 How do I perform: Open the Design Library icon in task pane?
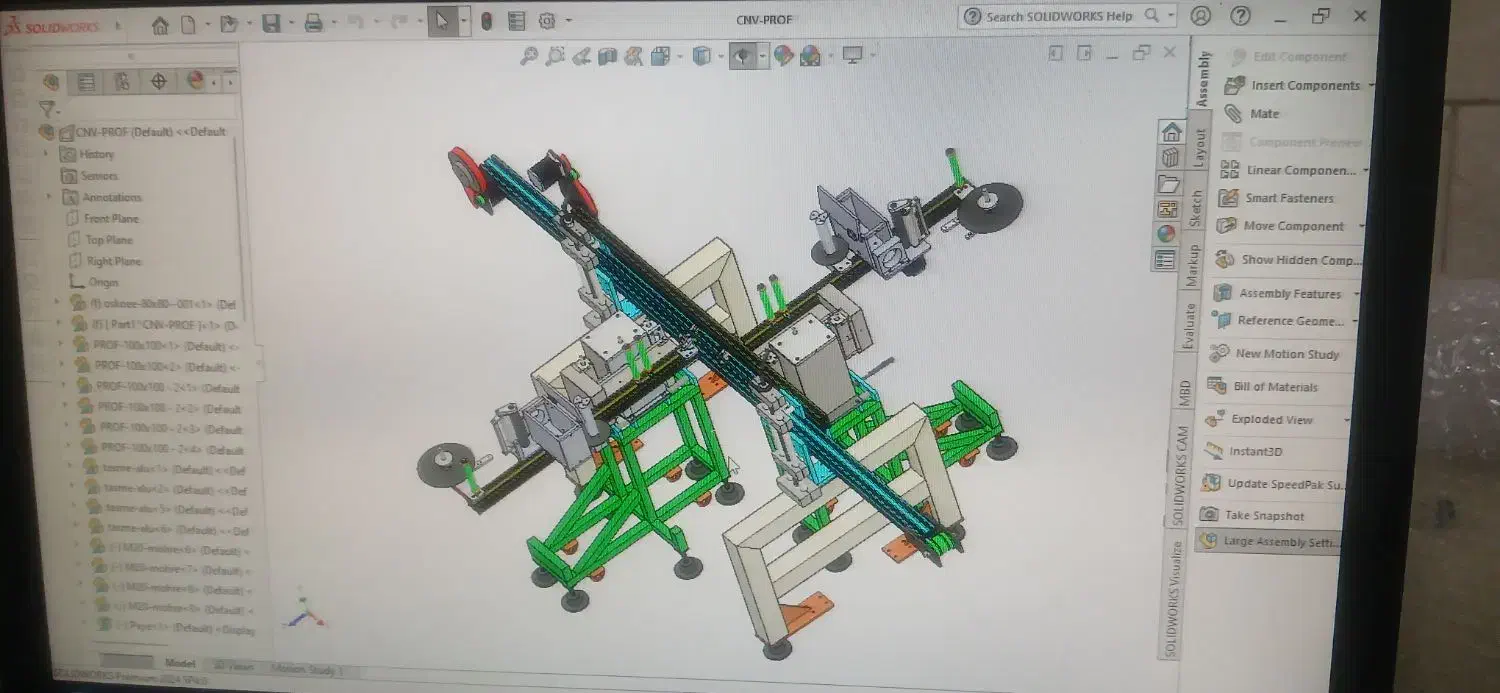click(1171, 157)
